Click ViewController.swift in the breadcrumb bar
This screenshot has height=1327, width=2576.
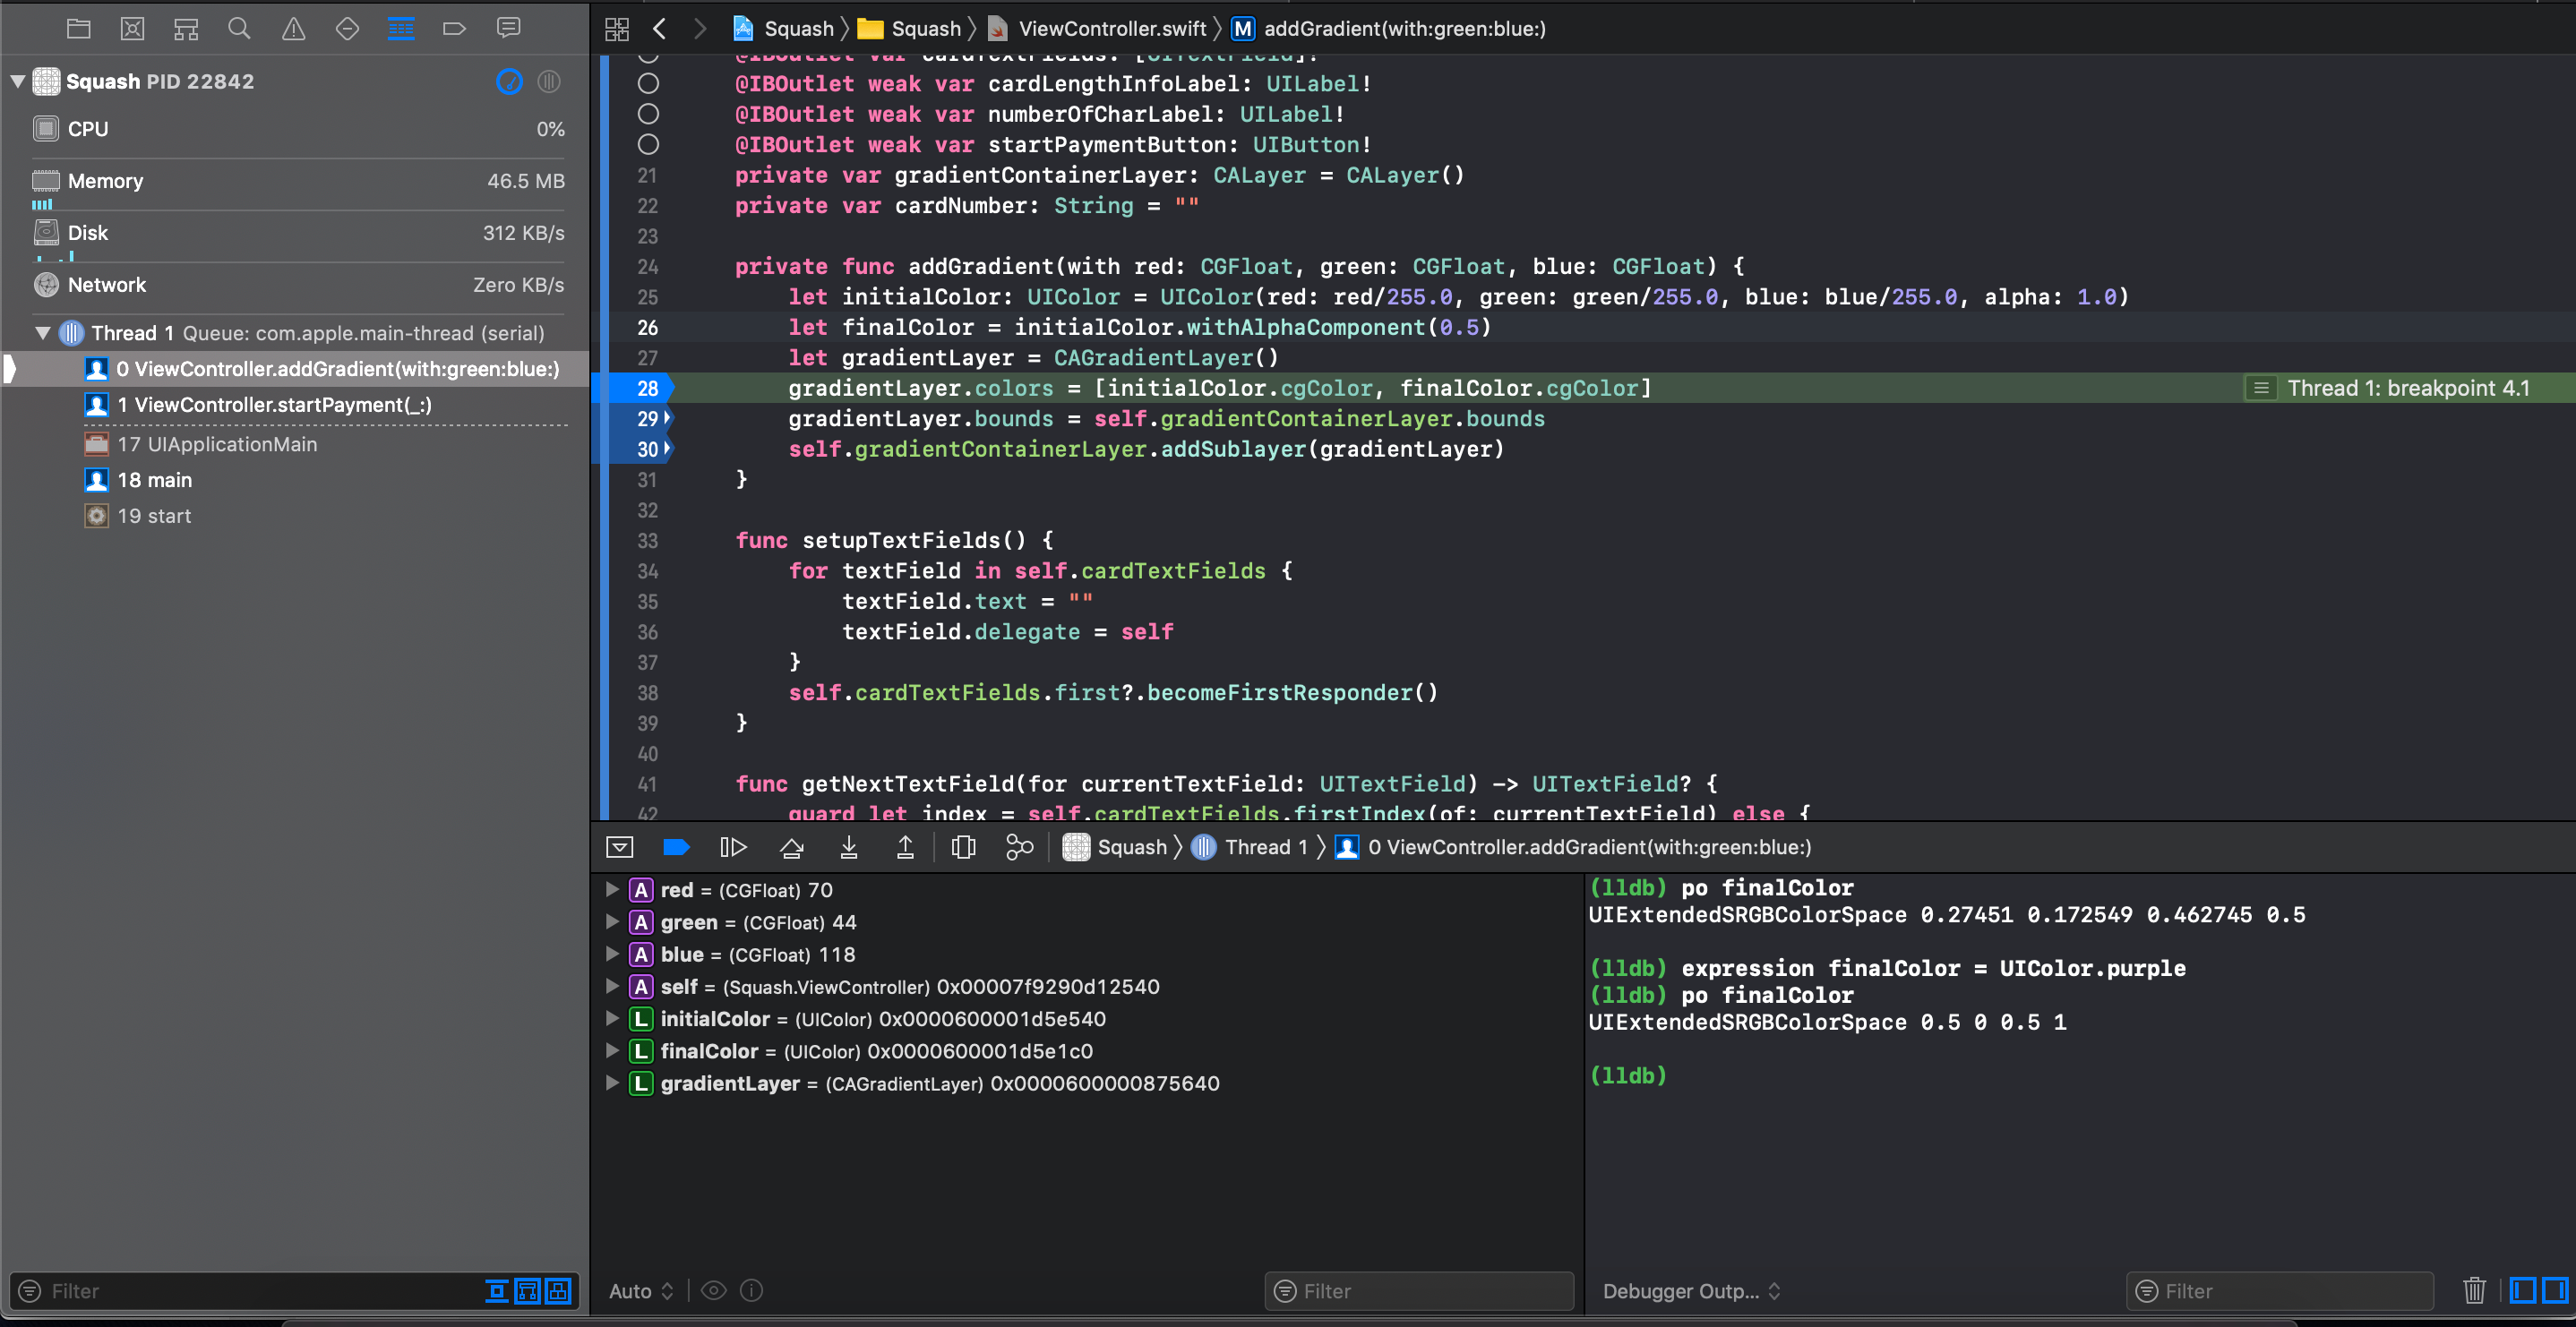1111,28
